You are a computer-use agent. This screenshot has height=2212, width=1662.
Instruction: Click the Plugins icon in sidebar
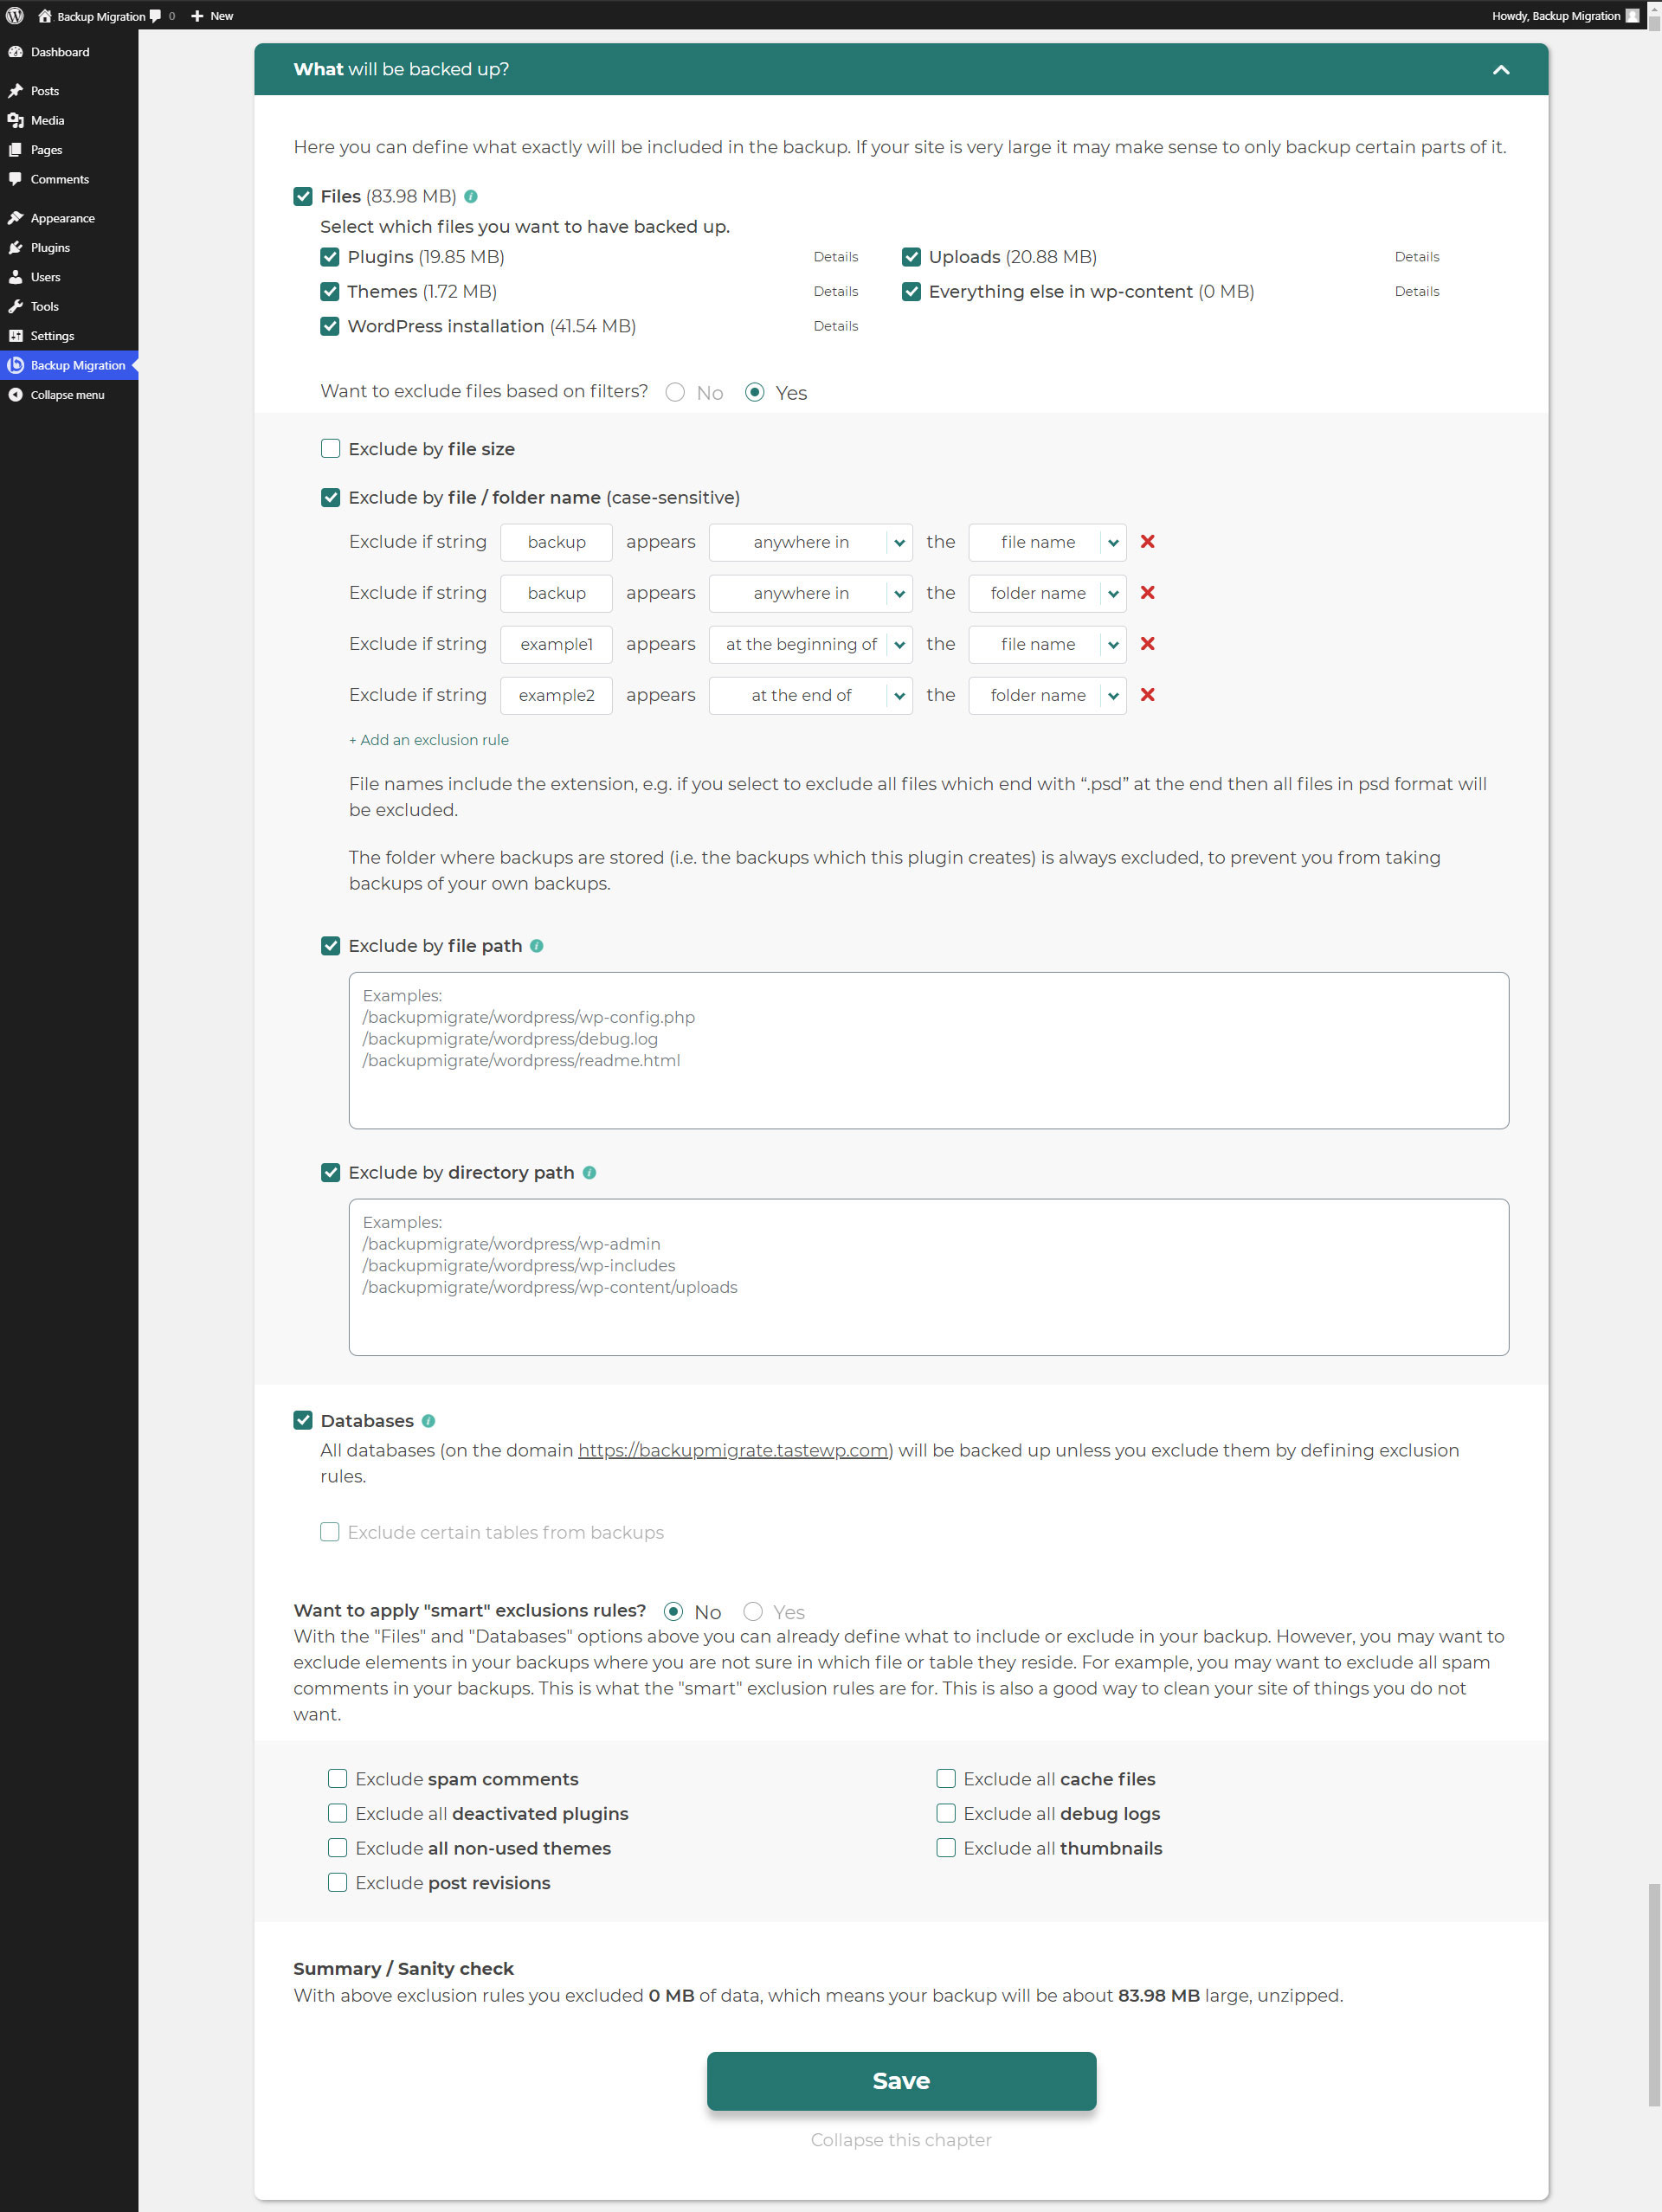(x=17, y=246)
